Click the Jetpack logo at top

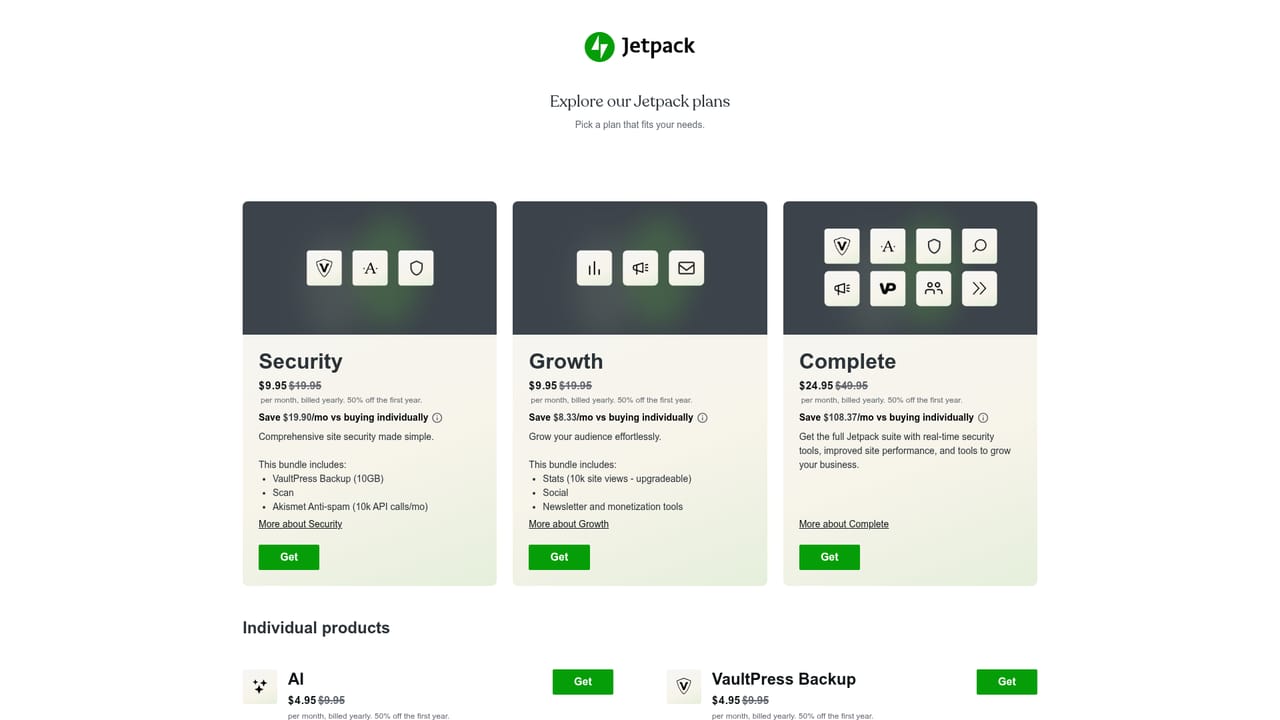point(640,46)
